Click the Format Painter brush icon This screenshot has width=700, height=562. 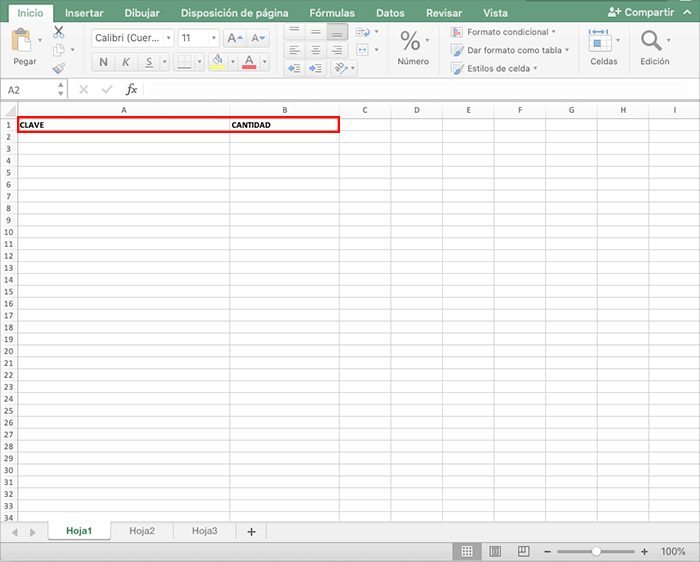(x=58, y=68)
